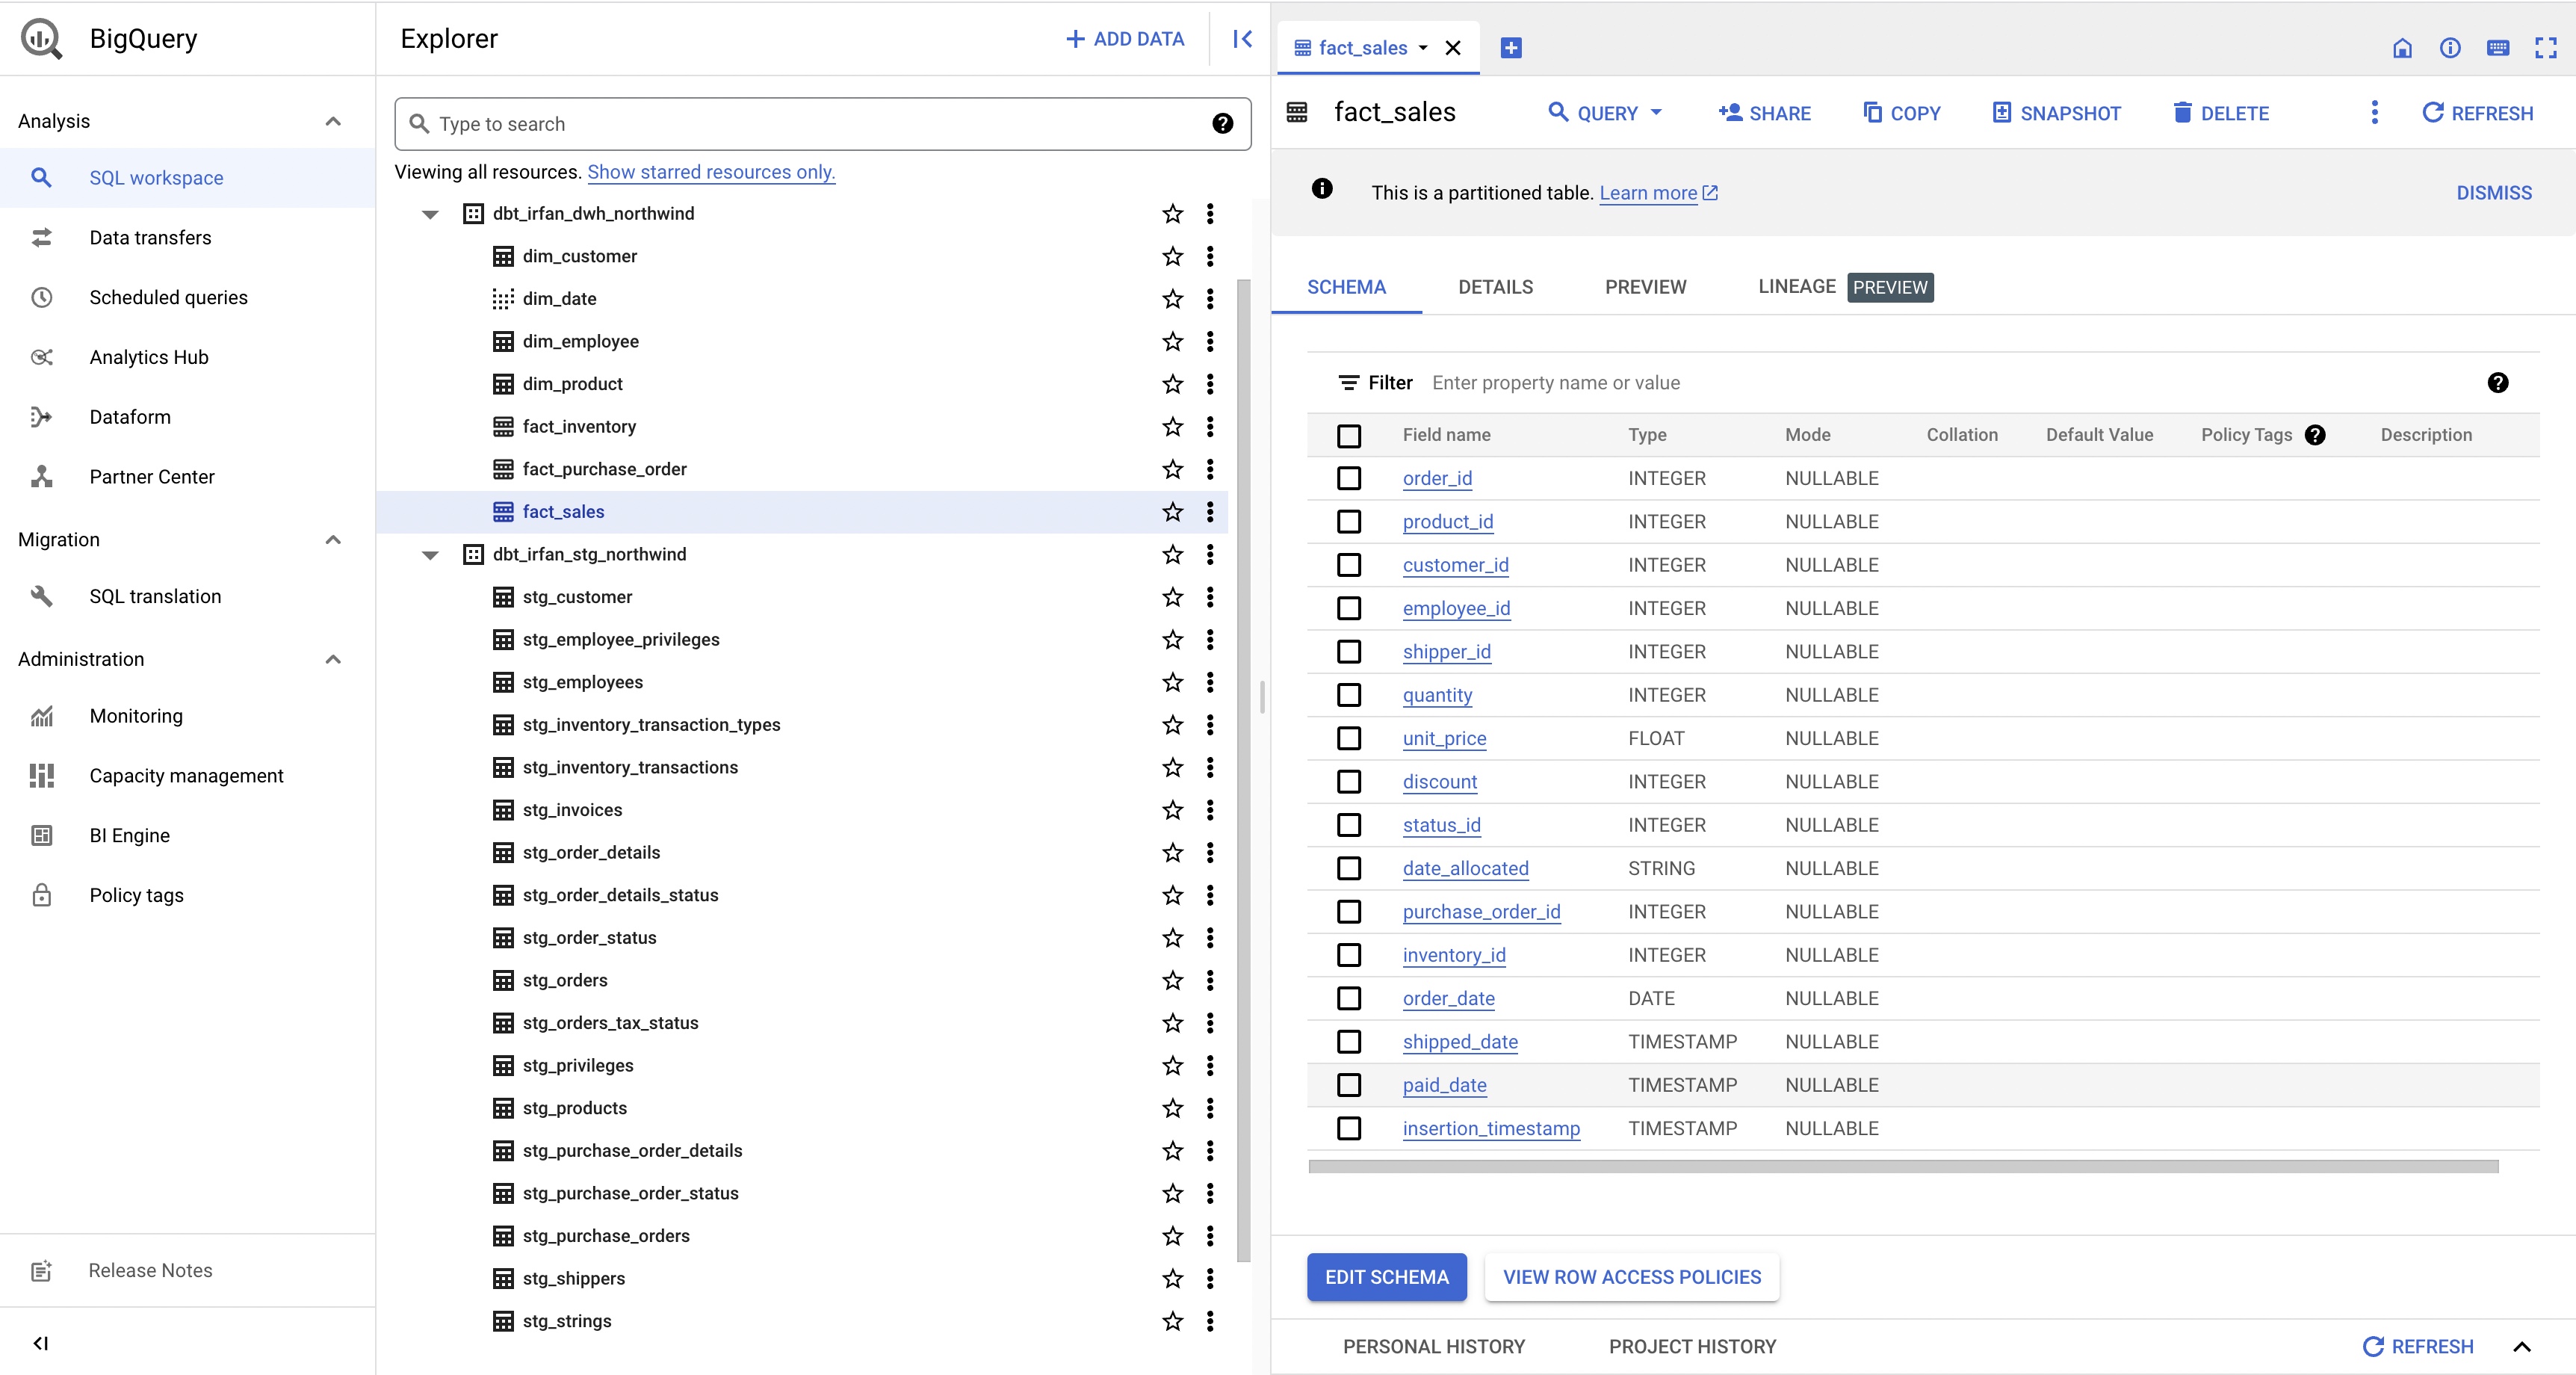
Task: Click the EDIT SCHEMA button
Action: [1386, 1277]
